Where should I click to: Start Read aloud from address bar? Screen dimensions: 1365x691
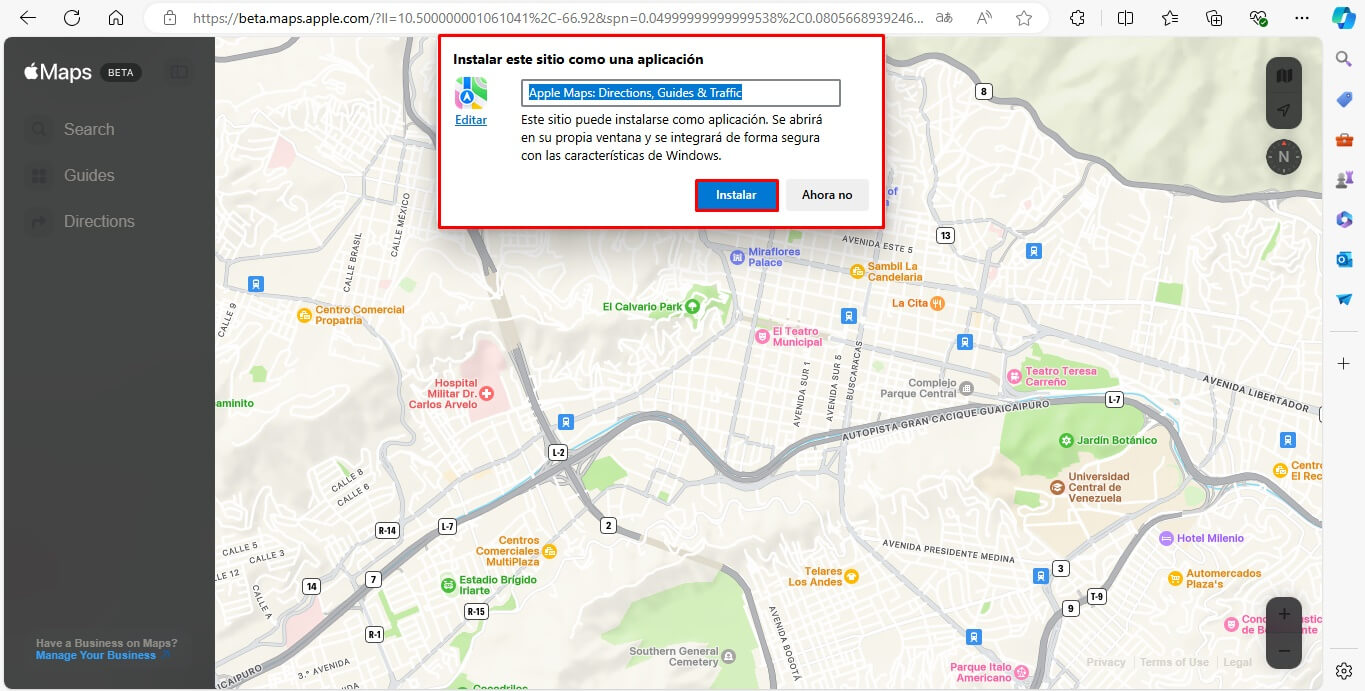pyautogui.click(x=983, y=18)
